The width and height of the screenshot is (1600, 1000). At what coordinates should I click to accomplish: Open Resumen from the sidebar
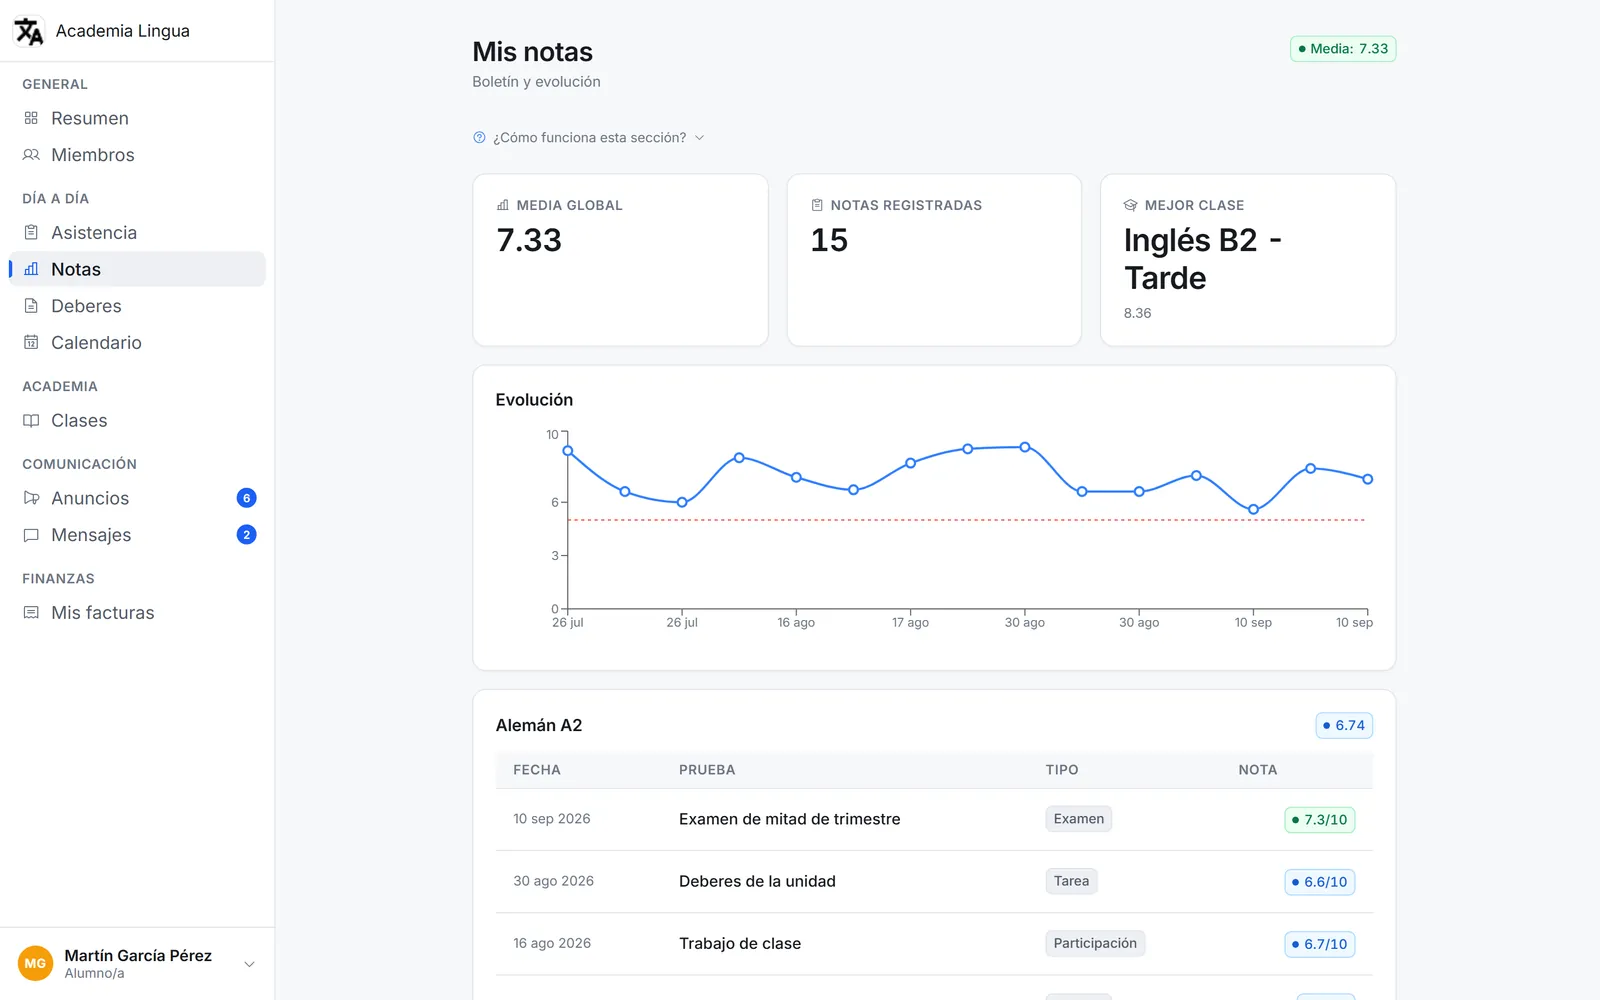tap(137, 118)
